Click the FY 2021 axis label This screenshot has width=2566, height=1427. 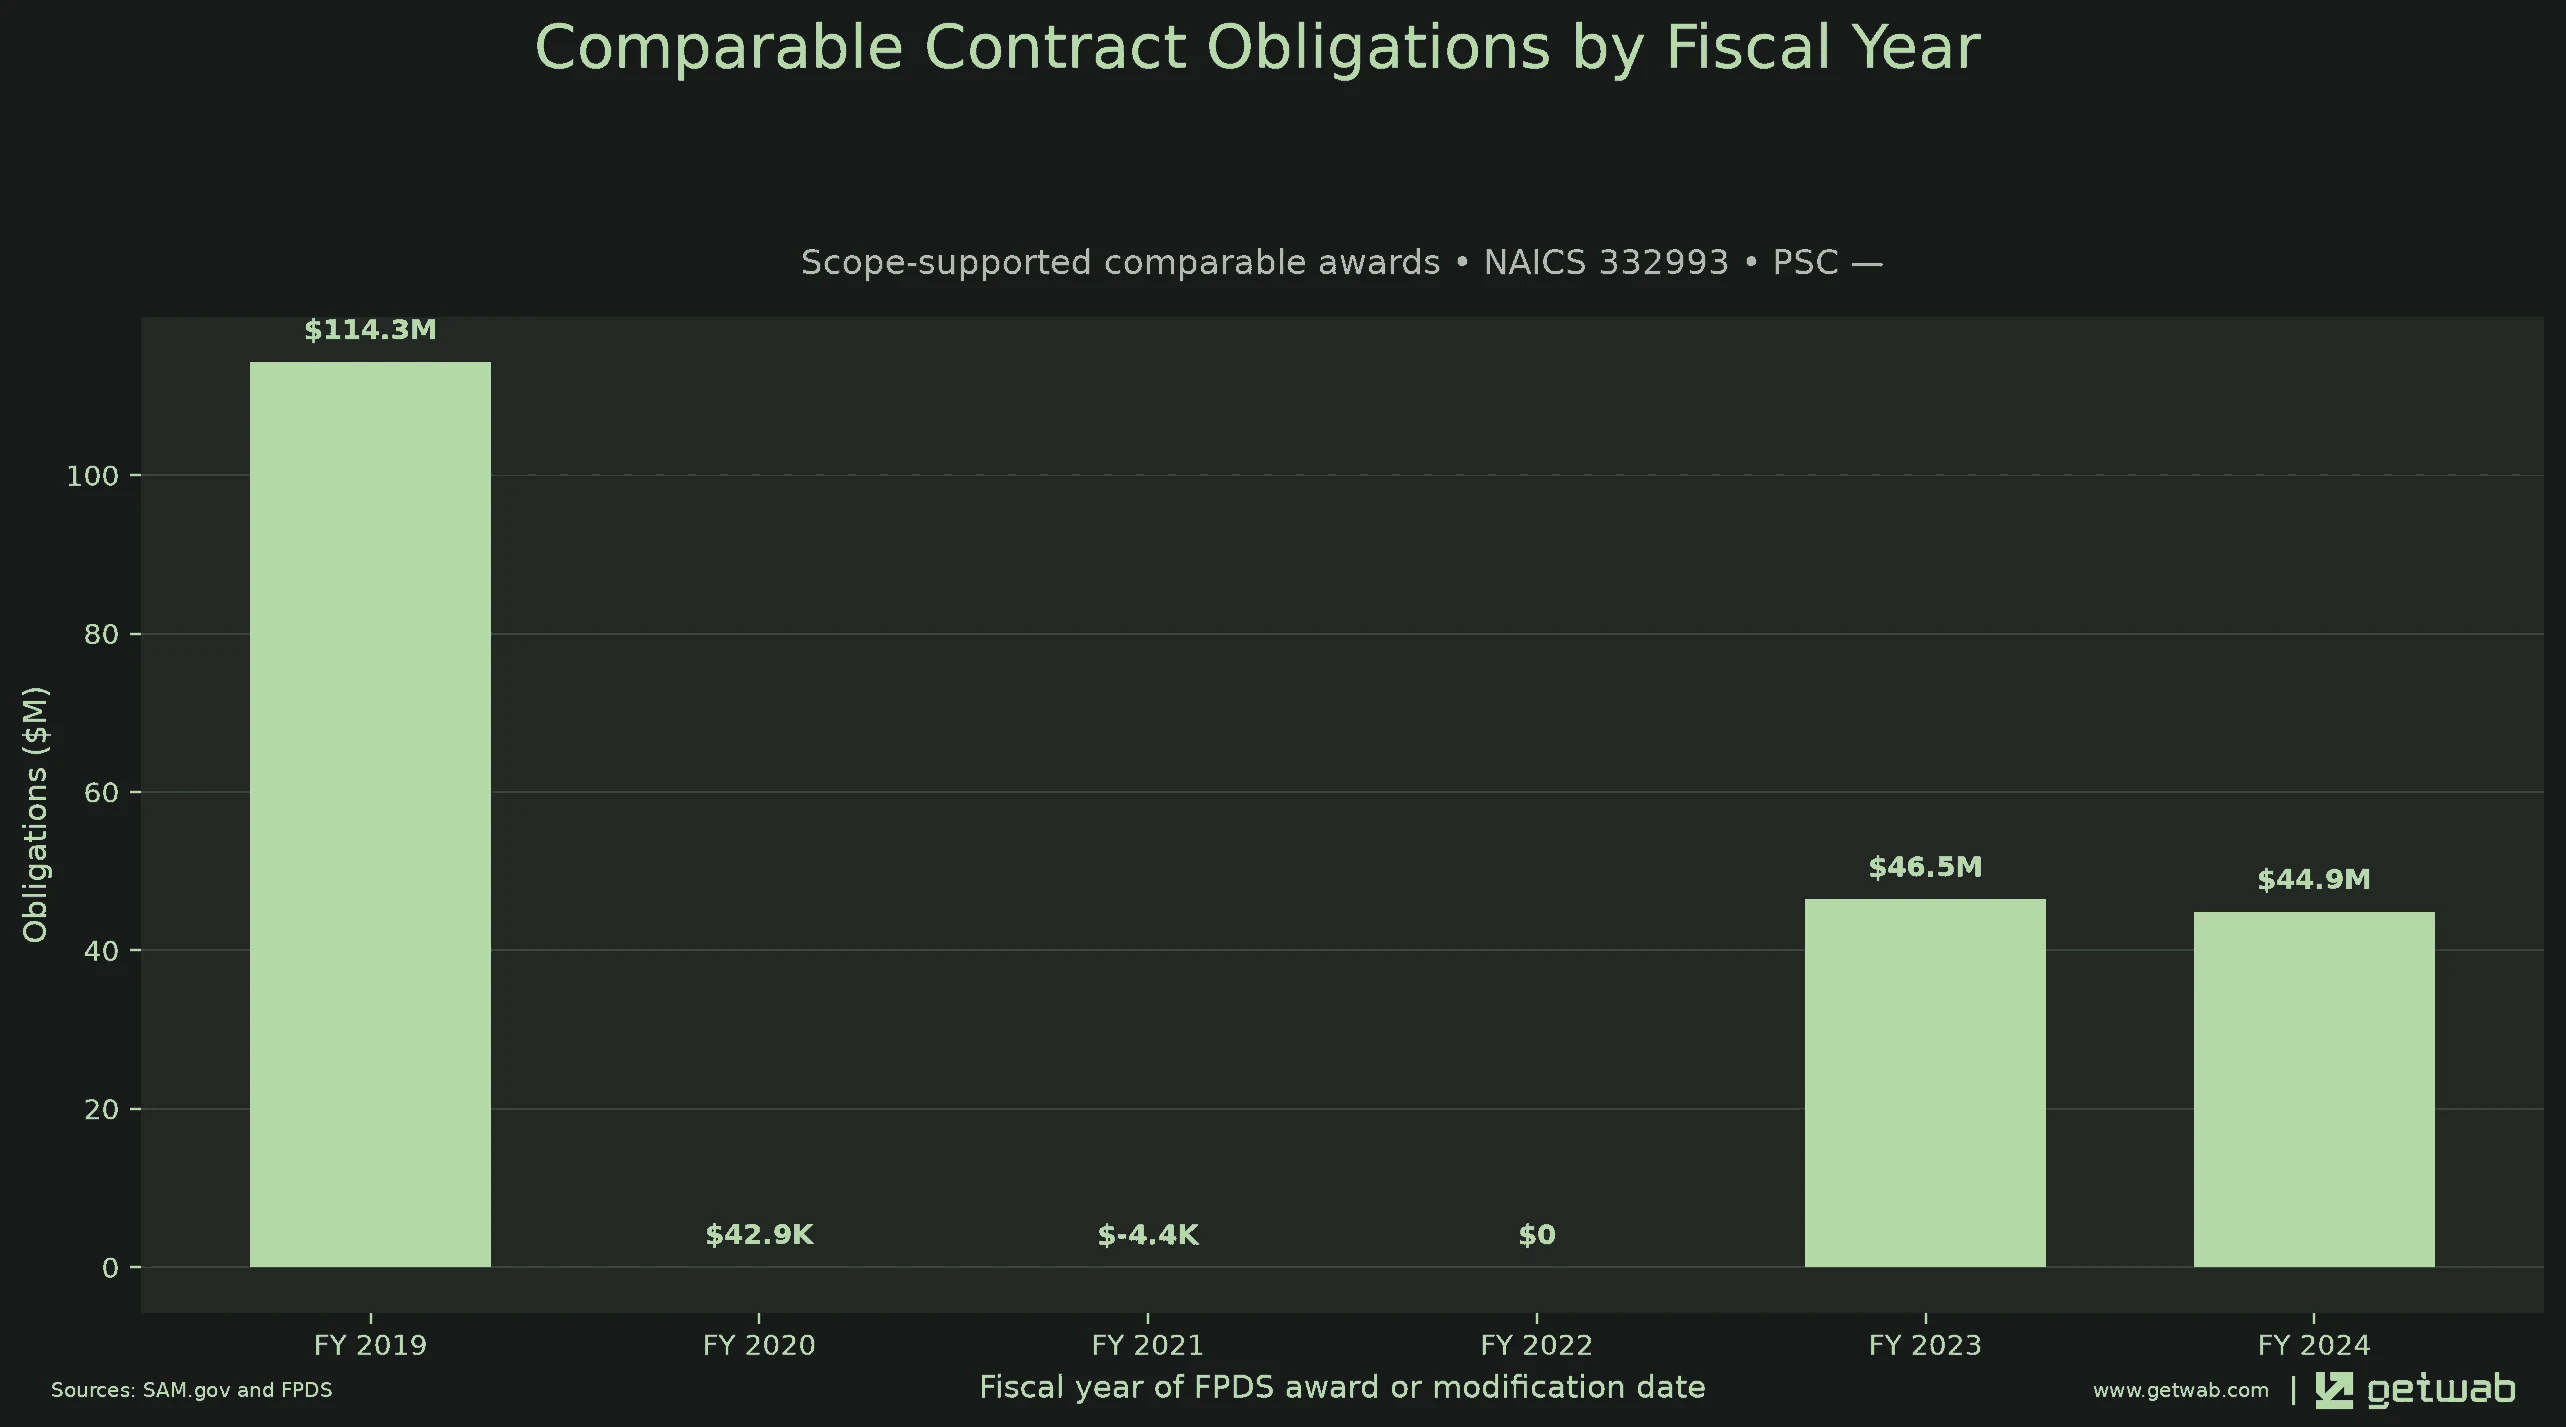1148,1345
